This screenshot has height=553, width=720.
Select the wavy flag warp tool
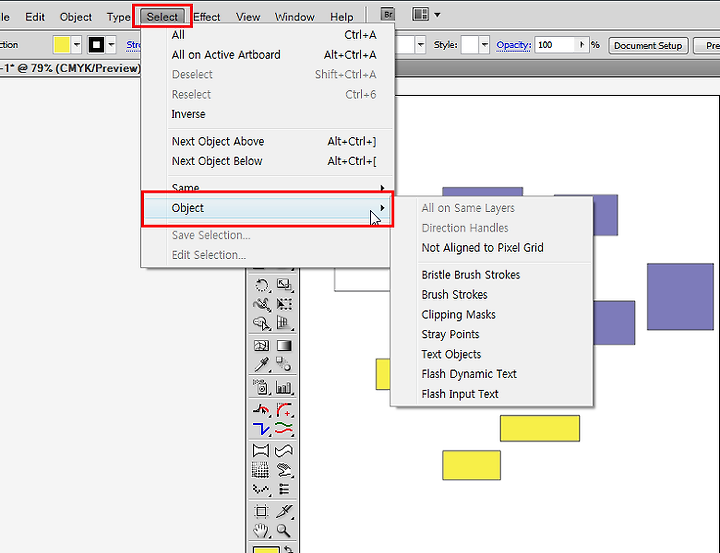(x=284, y=451)
